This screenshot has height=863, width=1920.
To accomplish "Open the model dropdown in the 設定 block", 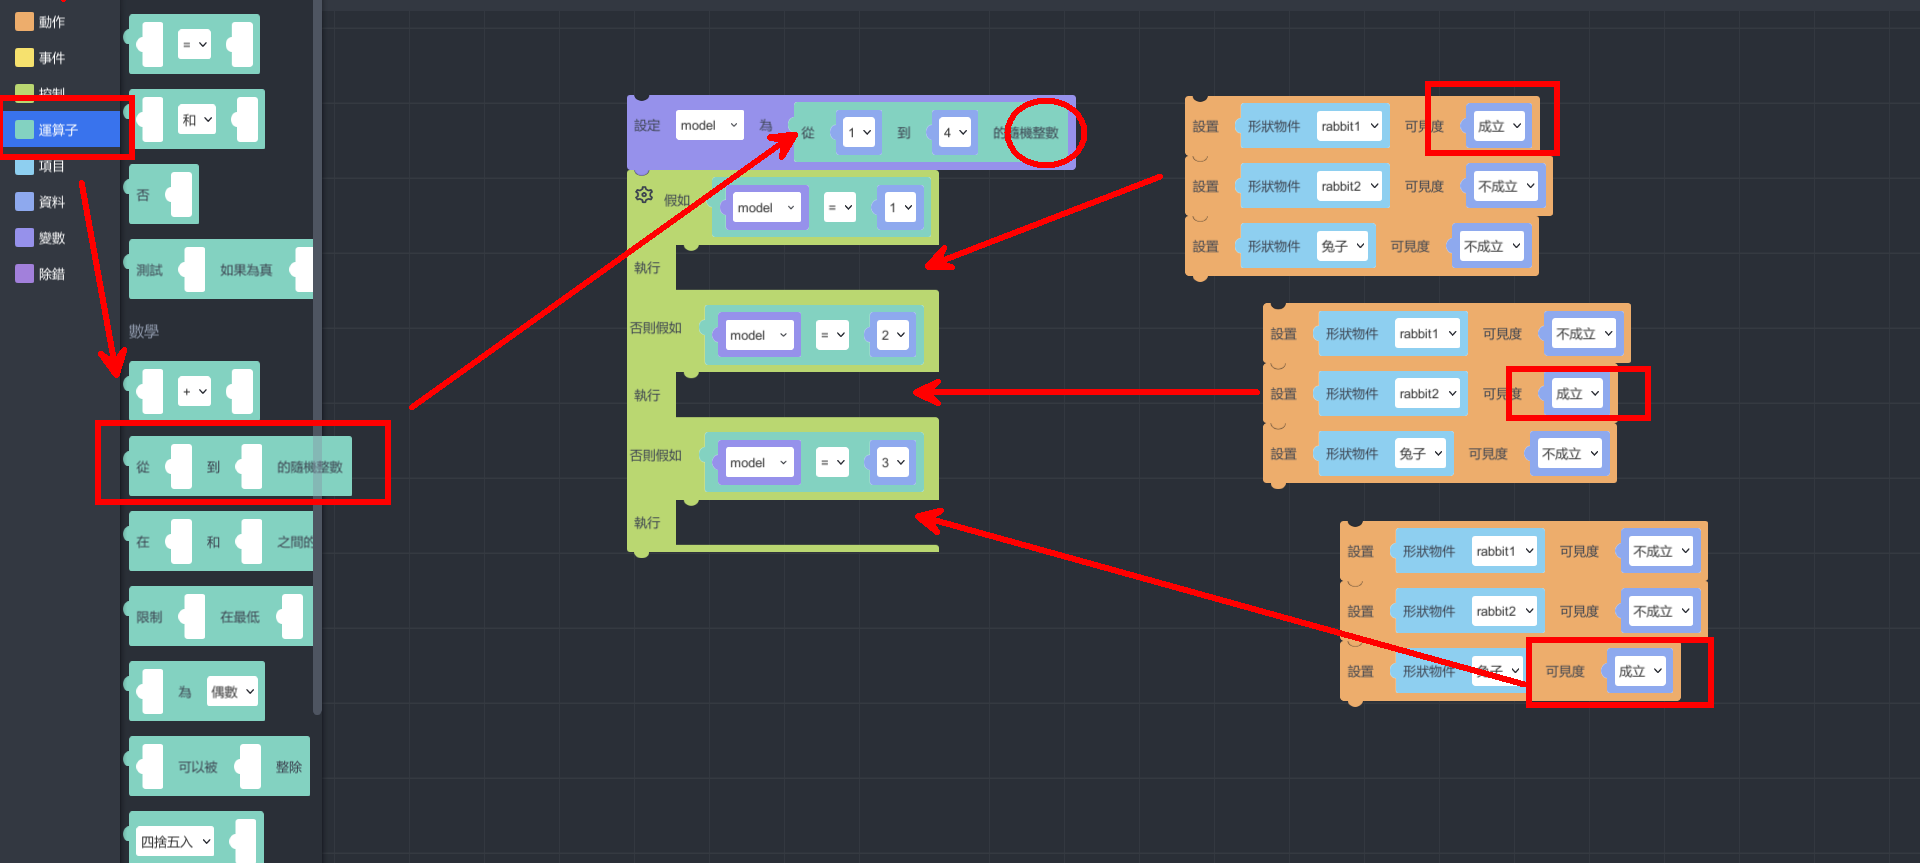I will [x=709, y=126].
